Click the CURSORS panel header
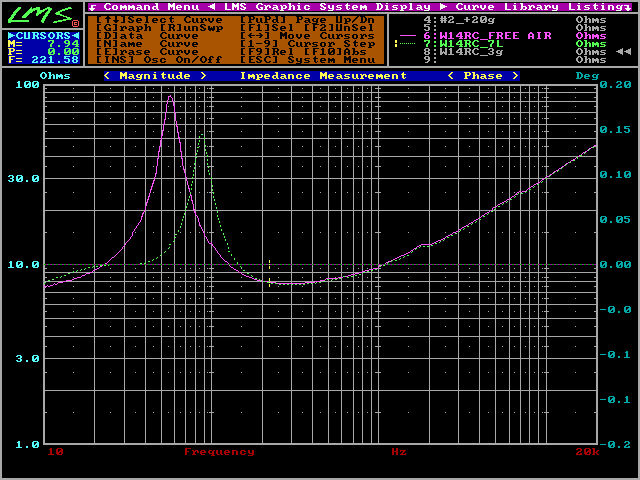640x480 pixels. [x=43, y=36]
